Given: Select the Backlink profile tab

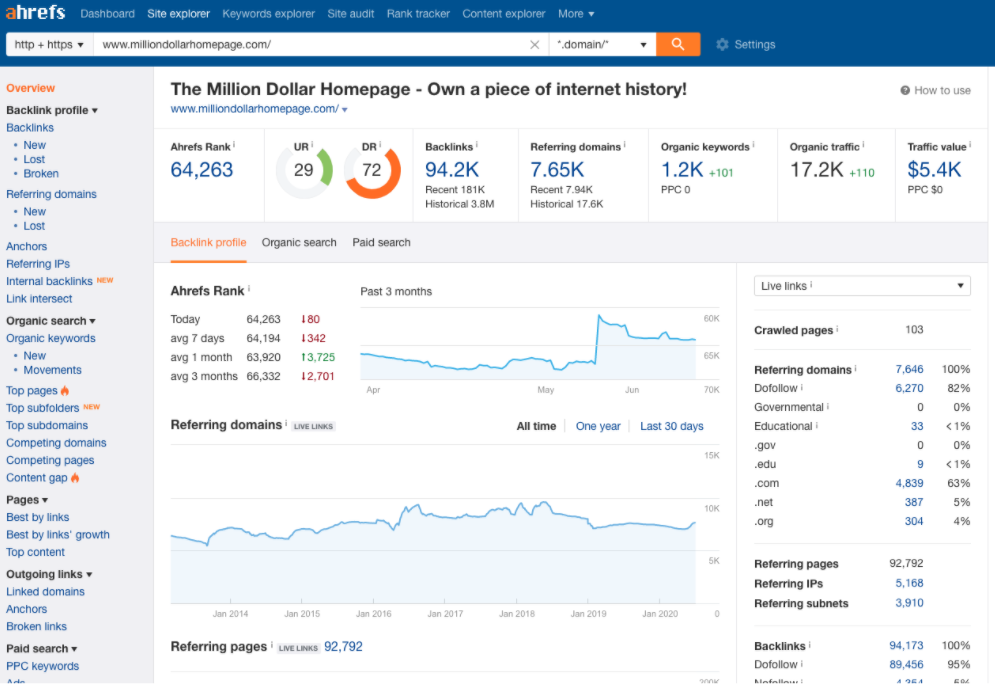Looking at the screenshot, I should (x=208, y=242).
